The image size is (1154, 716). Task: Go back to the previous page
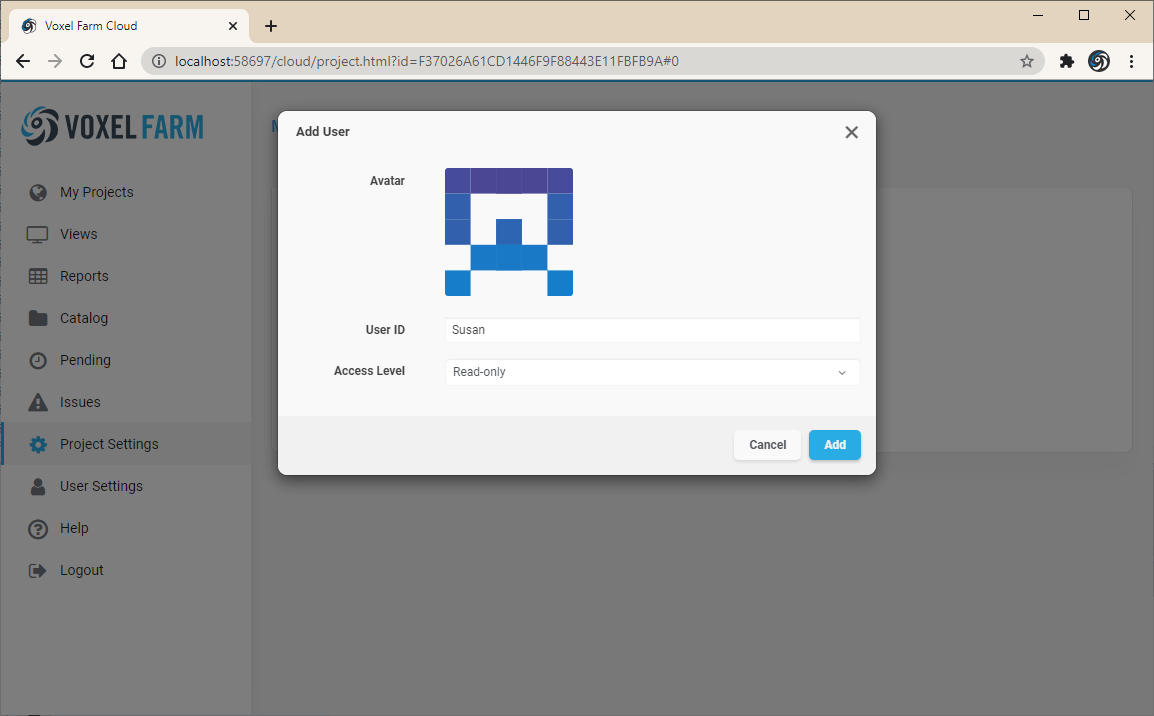(x=23, y=61)
